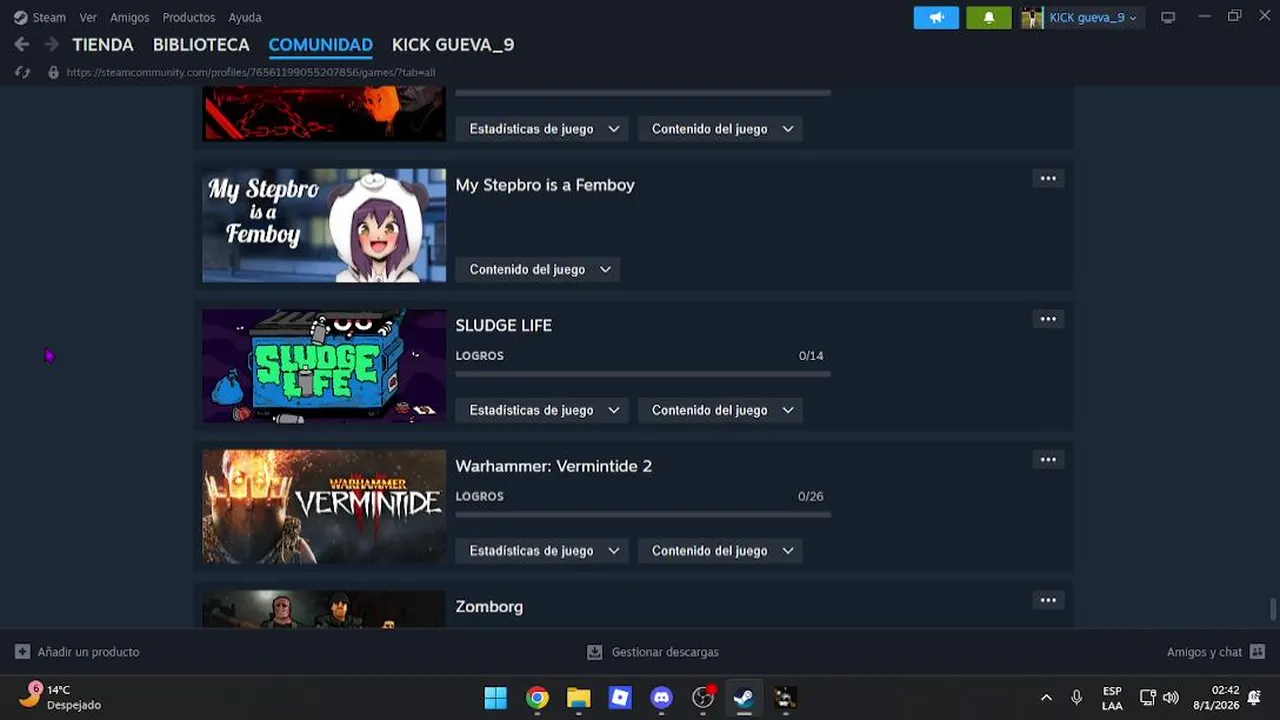Click the Añadir un producto link
The width and height of the screenshot is (1280, 720).
(x=88, y=652)
